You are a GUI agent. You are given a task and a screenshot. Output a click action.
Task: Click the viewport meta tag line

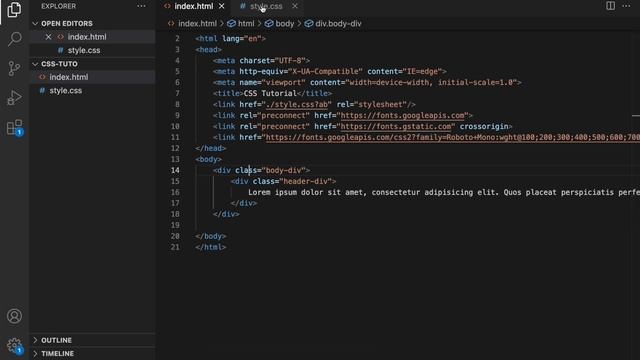(x=367, y=82)
